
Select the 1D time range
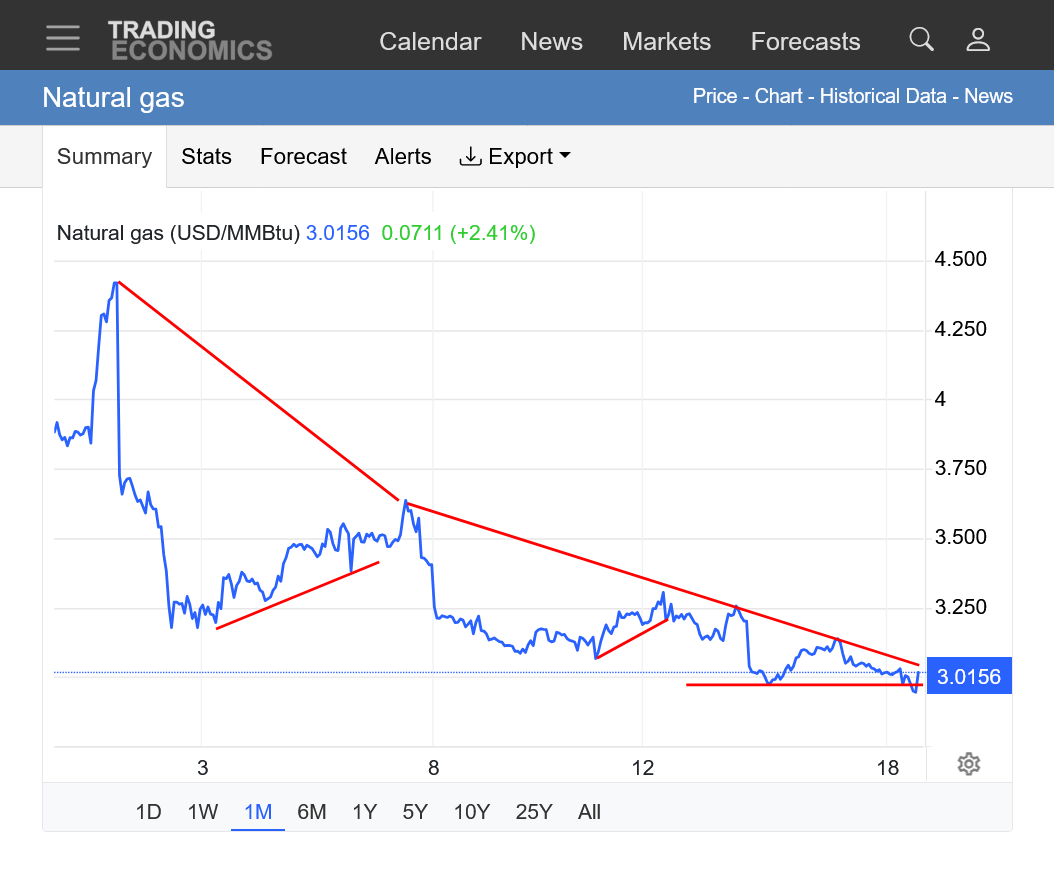[x=148, y=812]
